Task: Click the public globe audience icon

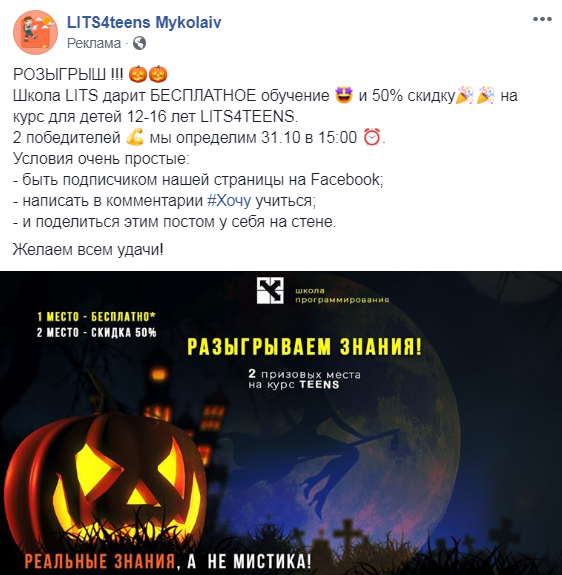Action: pos(140,43)
